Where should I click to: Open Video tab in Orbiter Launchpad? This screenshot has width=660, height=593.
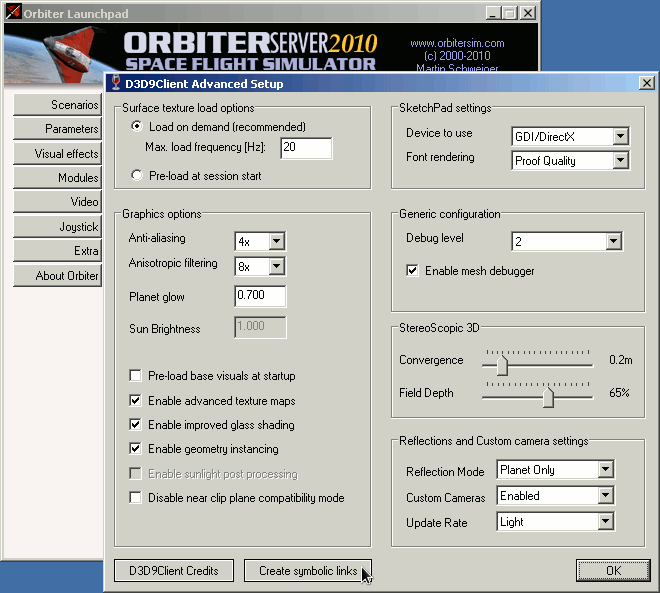coord(58,202)
